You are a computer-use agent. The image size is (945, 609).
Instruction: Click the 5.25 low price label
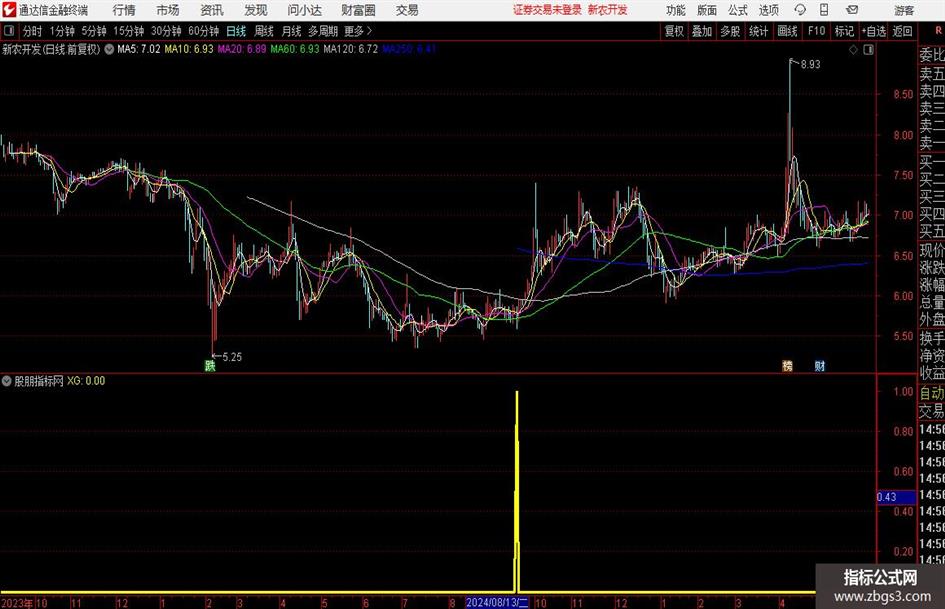pos(232,357)
